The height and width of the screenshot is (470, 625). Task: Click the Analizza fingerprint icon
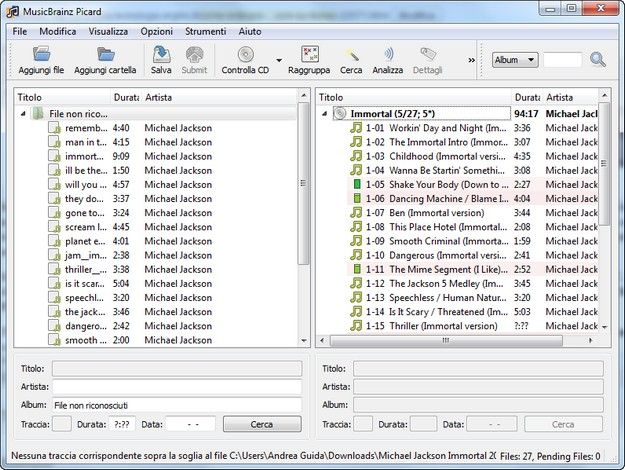click(388, 54)
